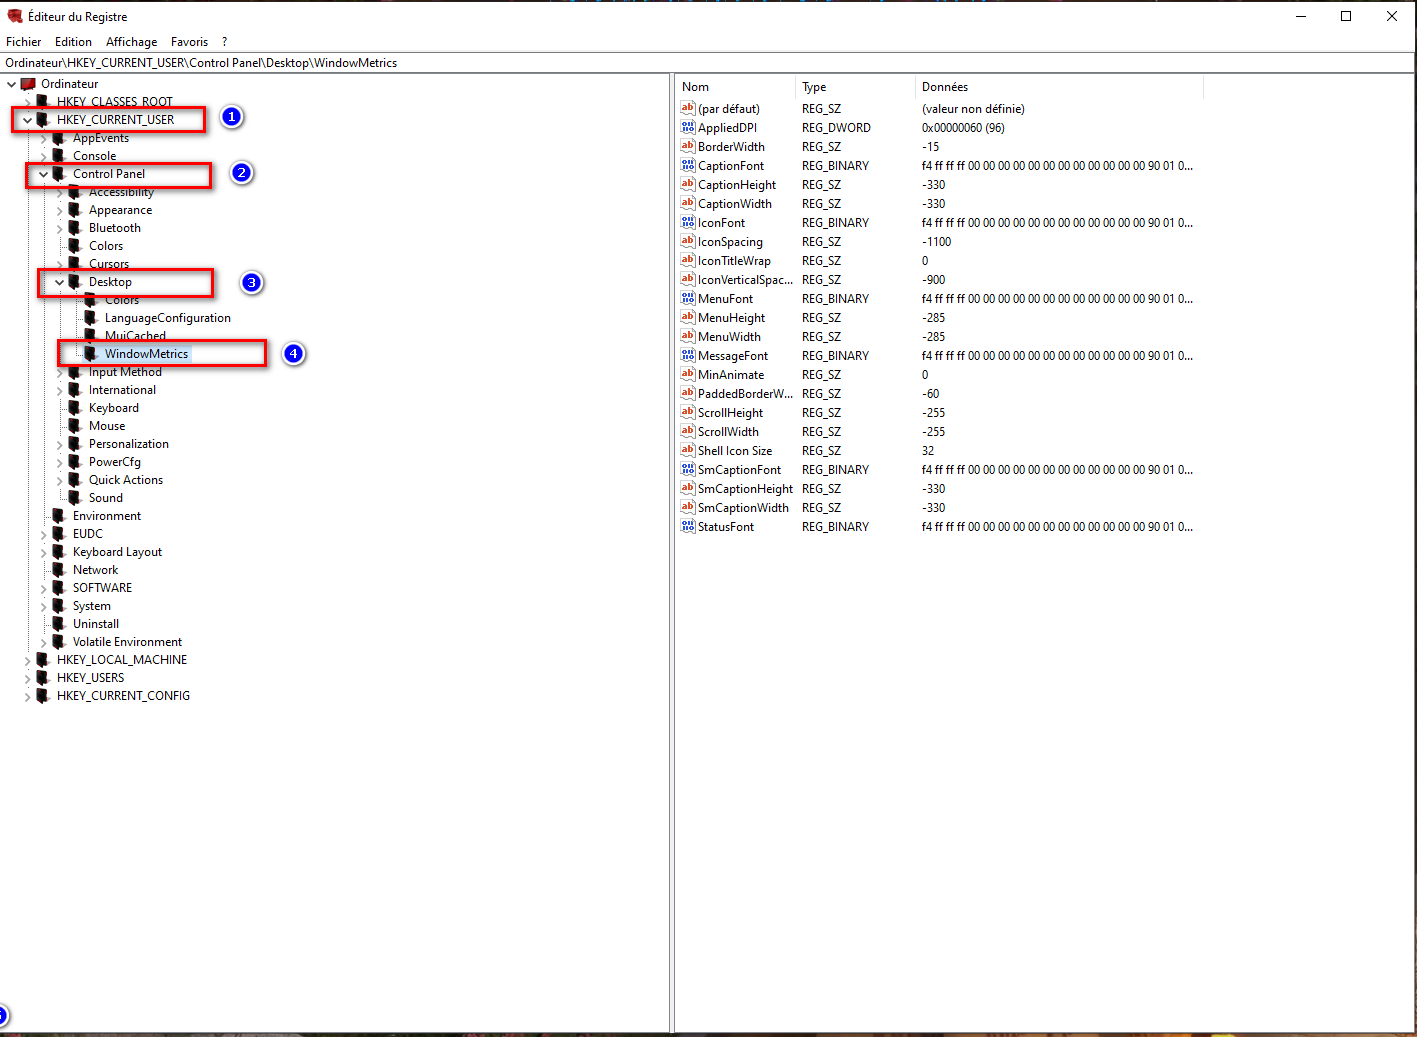This screenshot has width=1417, height=1037.
Task: Expand the HKEY_CURRENT_CONFIG node
Action: click(x=27, y=697)
